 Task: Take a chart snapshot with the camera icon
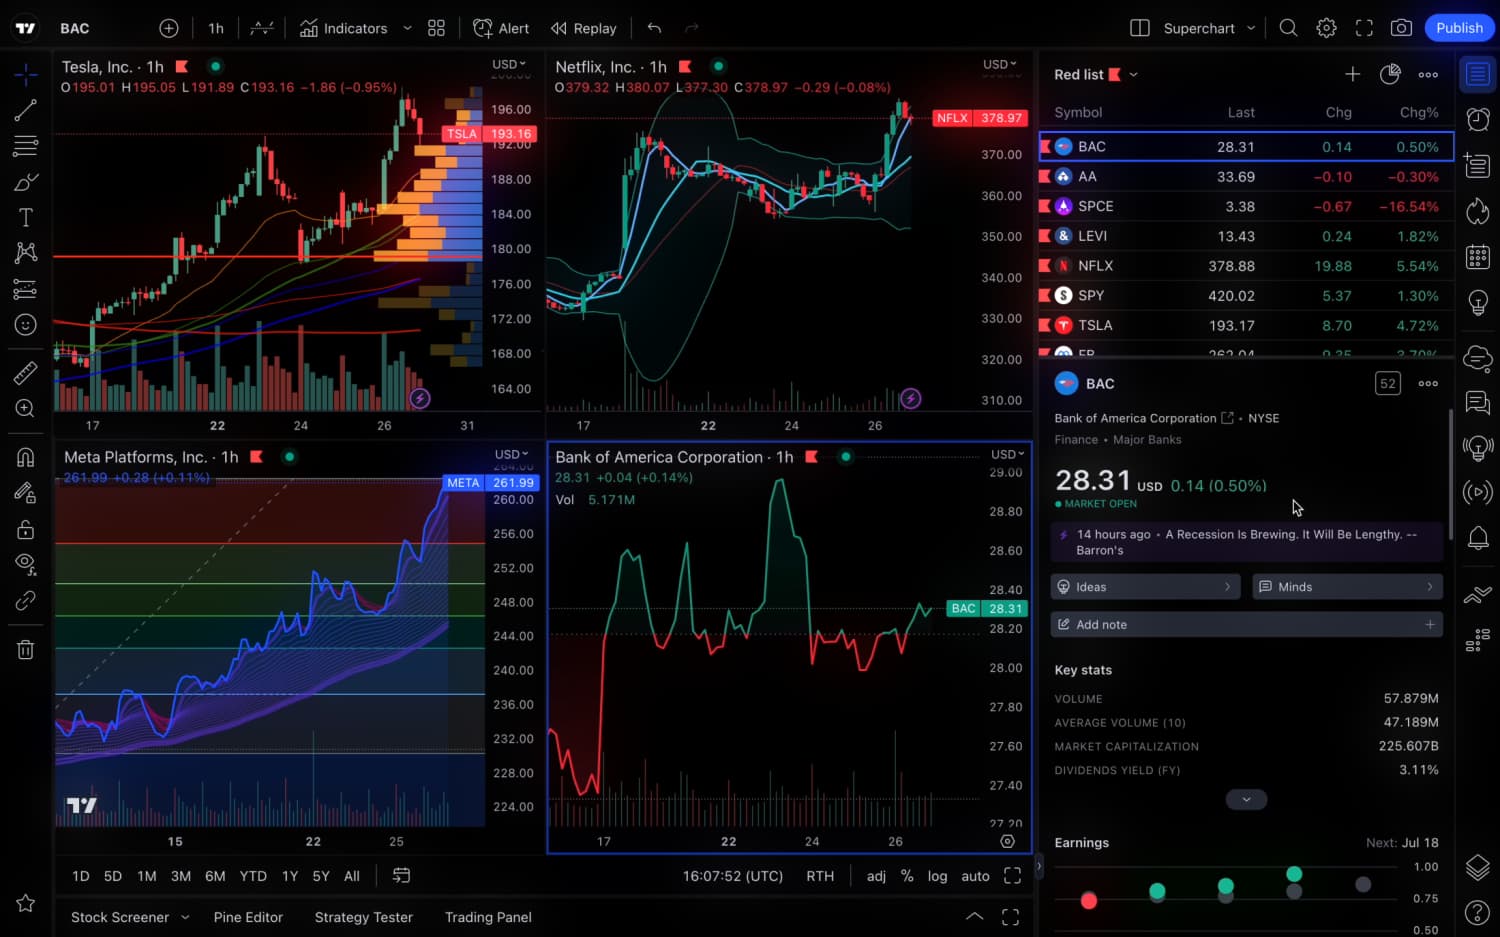[1401, 27]
